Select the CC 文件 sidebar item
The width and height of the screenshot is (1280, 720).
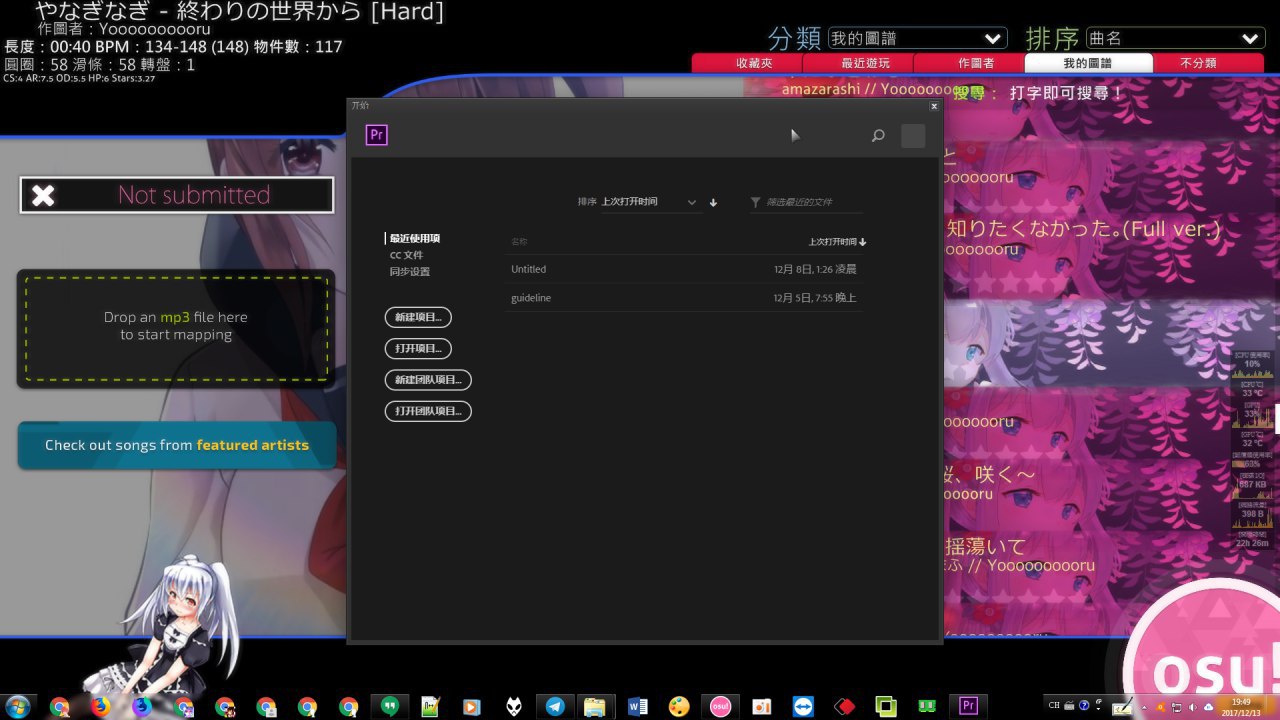tap(406, 255)
